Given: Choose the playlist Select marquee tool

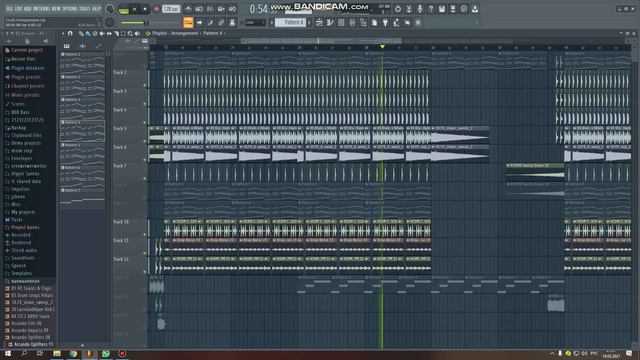Looking at the screenshot, I should tap(123, 33).
